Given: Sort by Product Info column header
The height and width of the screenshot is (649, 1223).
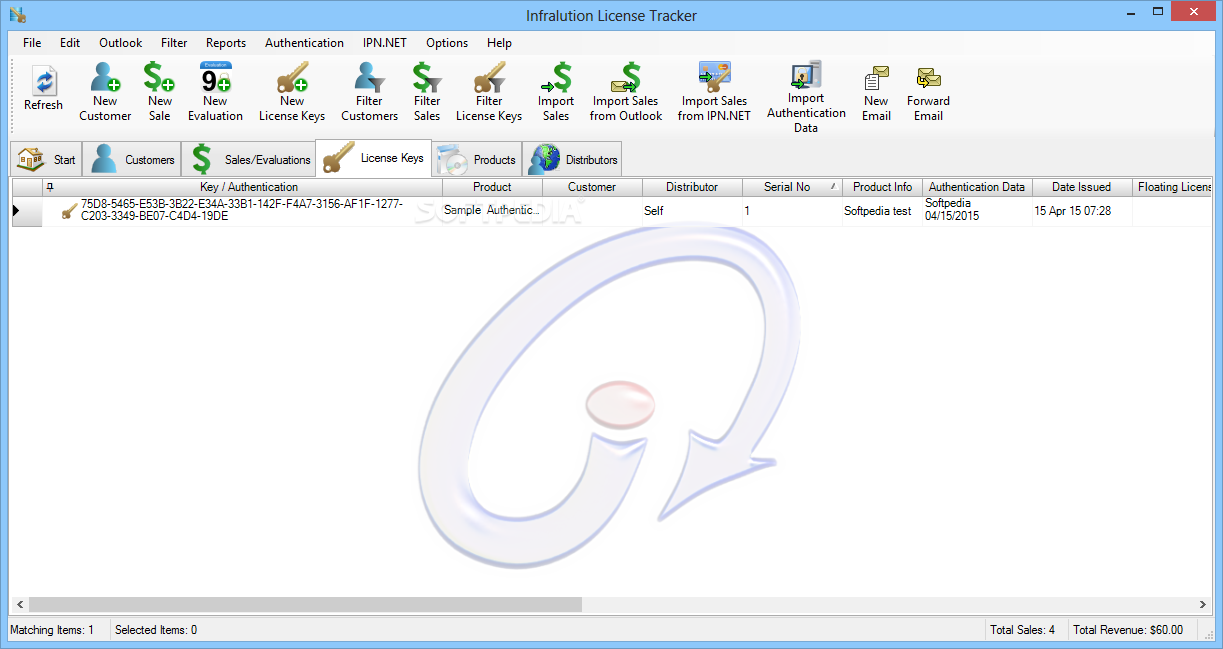Looking at the screenshot, I should point(882,187).
